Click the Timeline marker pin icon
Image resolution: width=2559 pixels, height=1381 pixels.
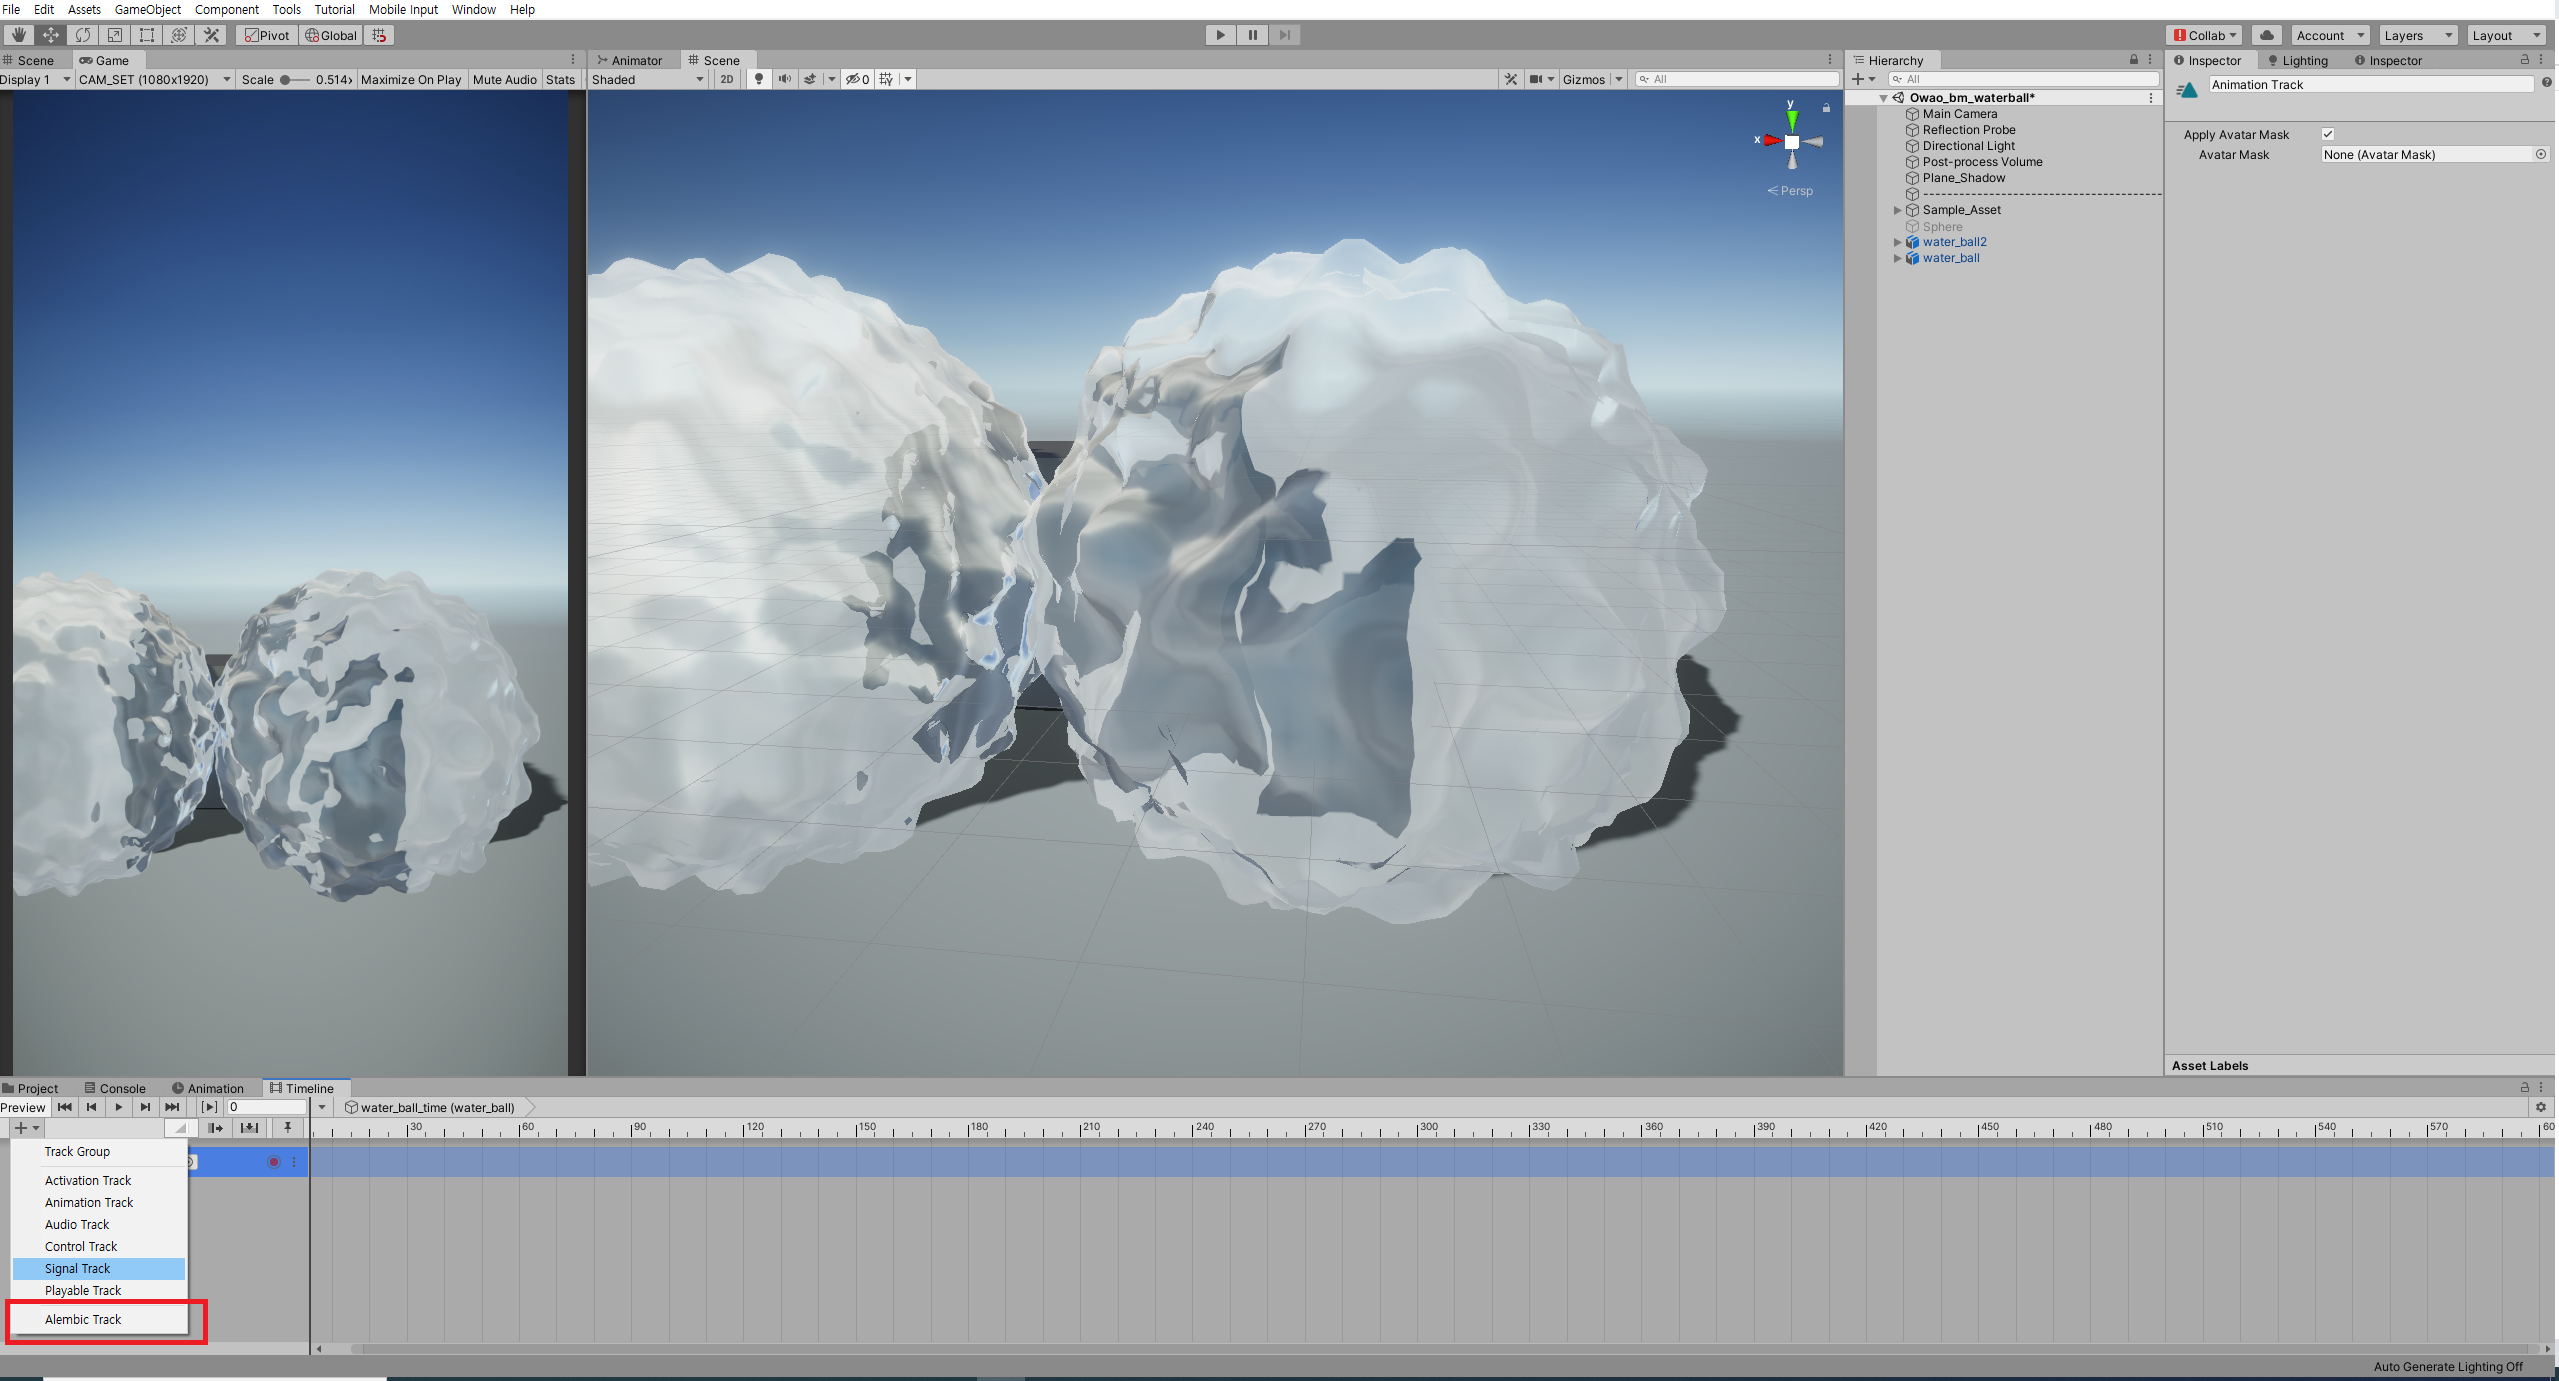tap(287, 1128)
